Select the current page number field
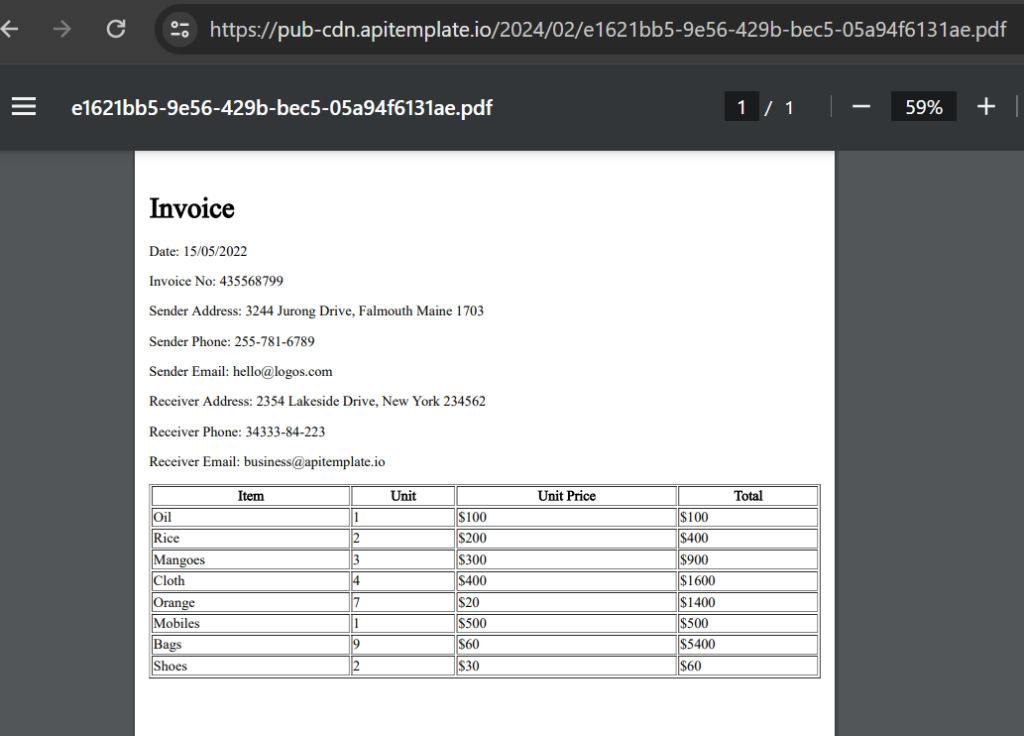The height and width of the screenshot is (736, 1024). click(x=741, y=106)
